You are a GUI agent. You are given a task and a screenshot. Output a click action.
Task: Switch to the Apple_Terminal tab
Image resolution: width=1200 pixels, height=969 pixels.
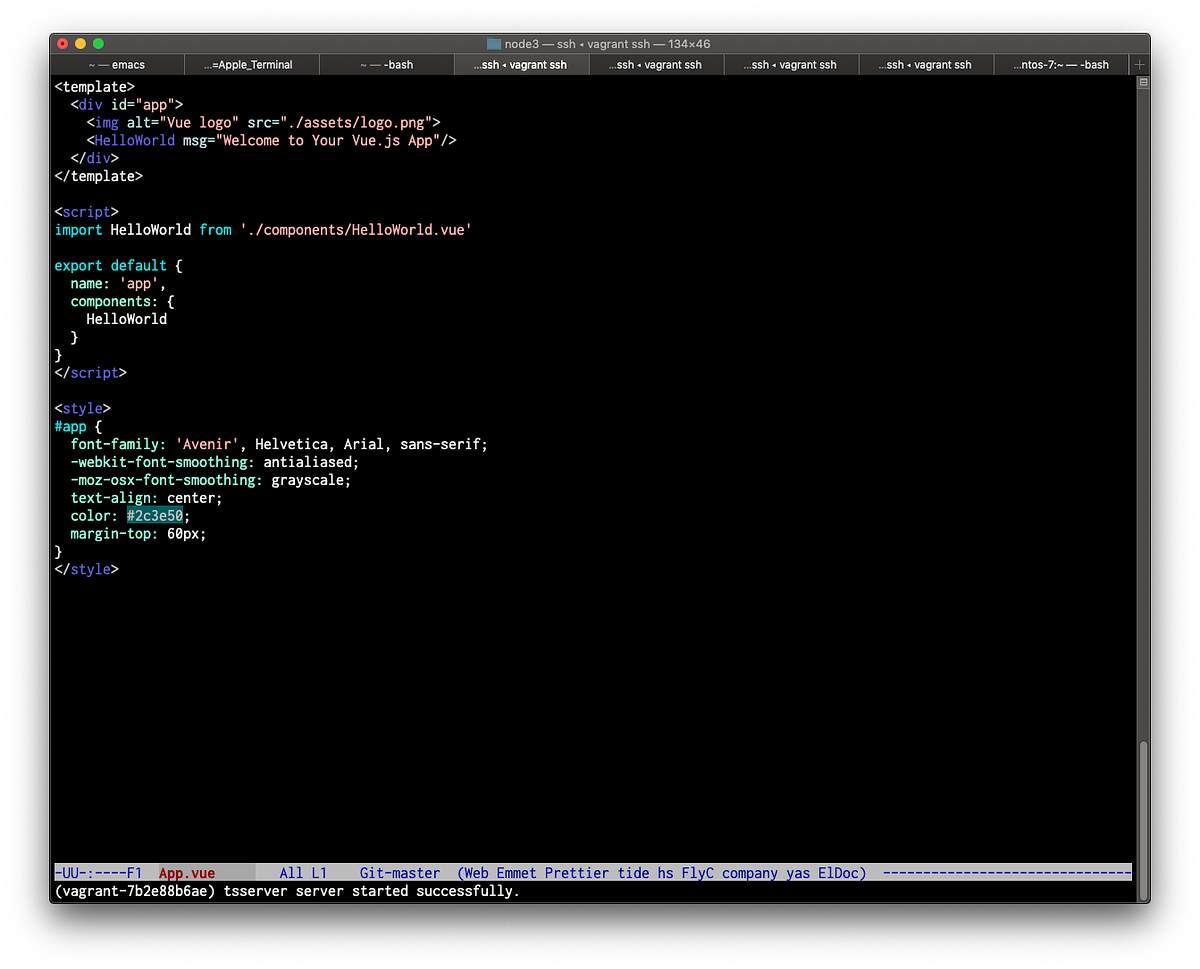(251, 64)
